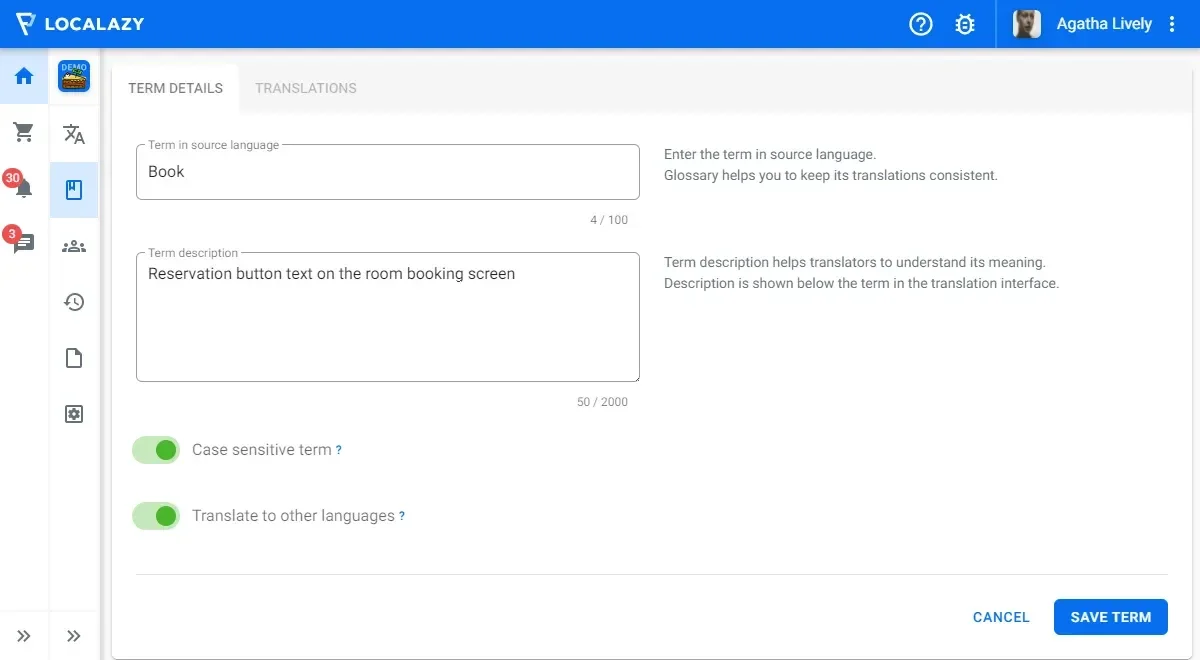1200x660 pixels.
Task: Open the glossary book icon
Action: tap(74, 190)
